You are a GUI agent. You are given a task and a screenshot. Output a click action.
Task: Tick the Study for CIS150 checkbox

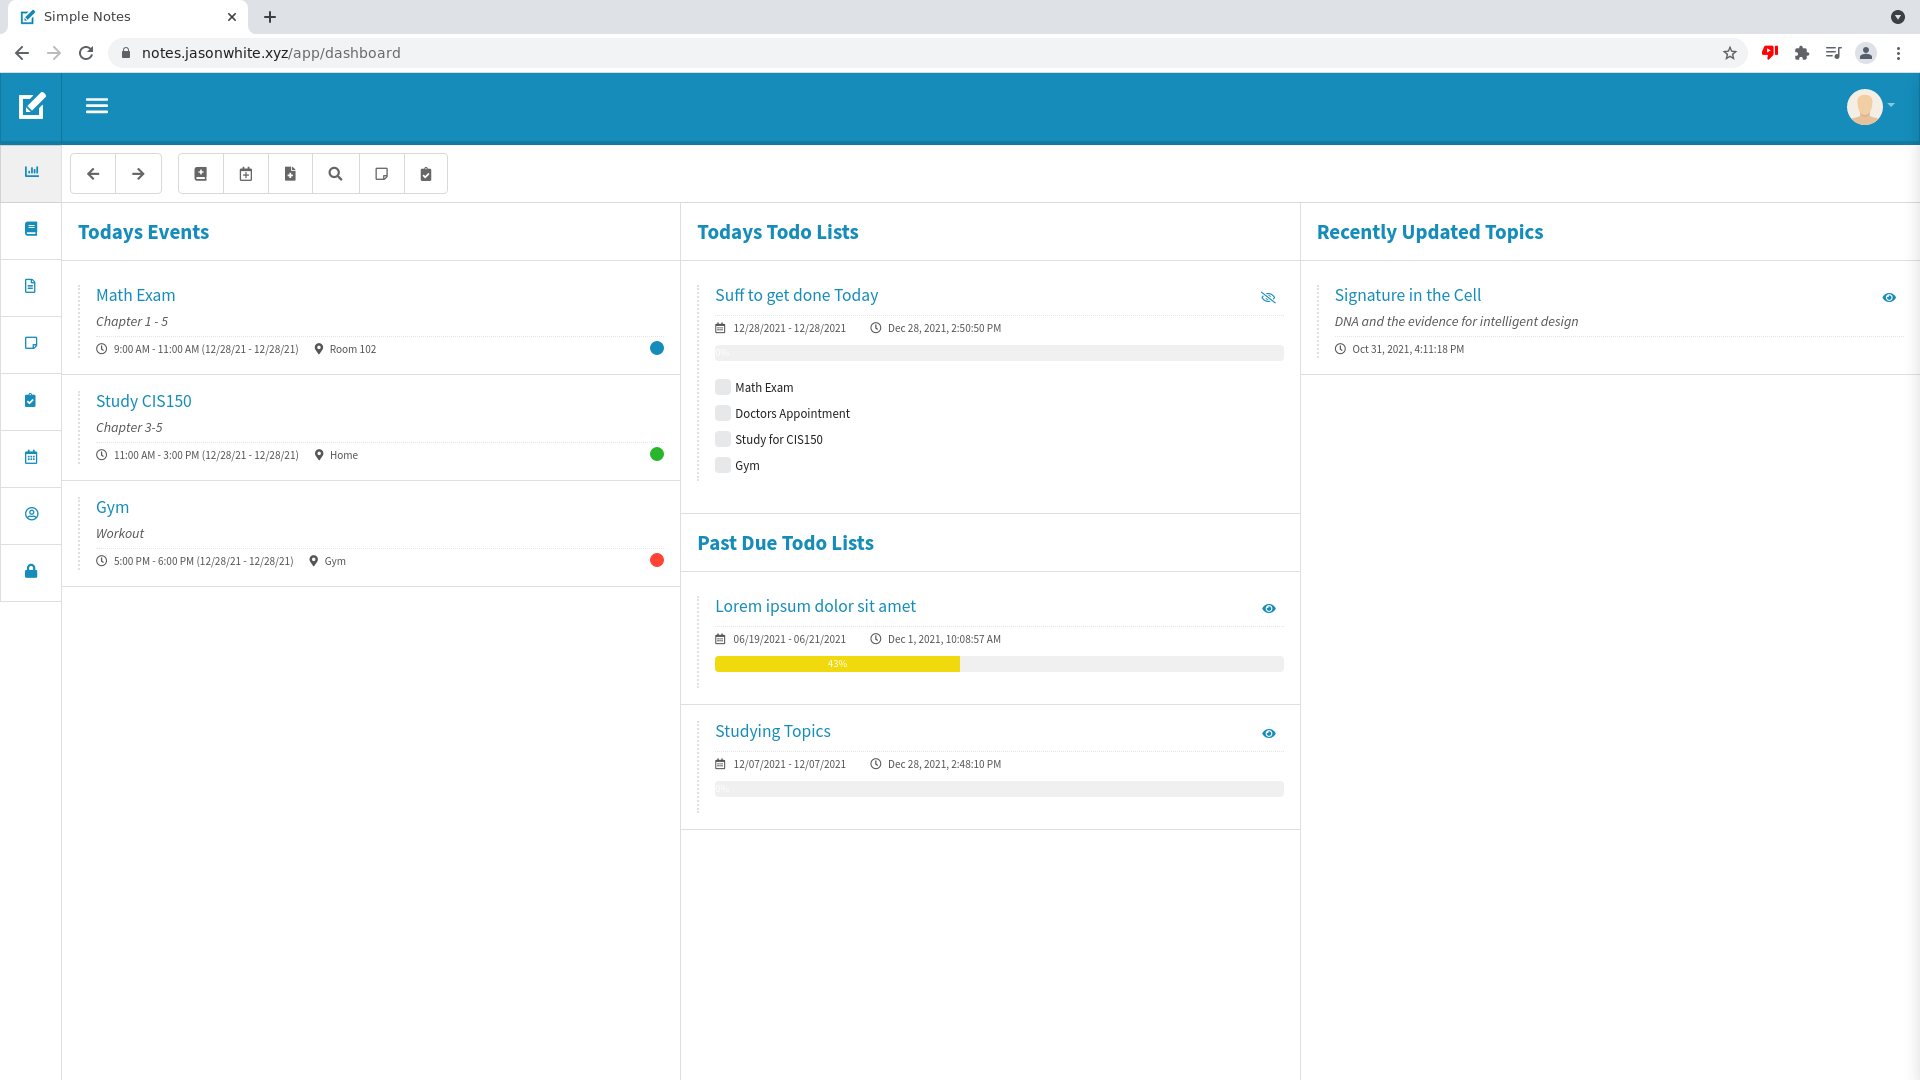[x=723, y=439]
